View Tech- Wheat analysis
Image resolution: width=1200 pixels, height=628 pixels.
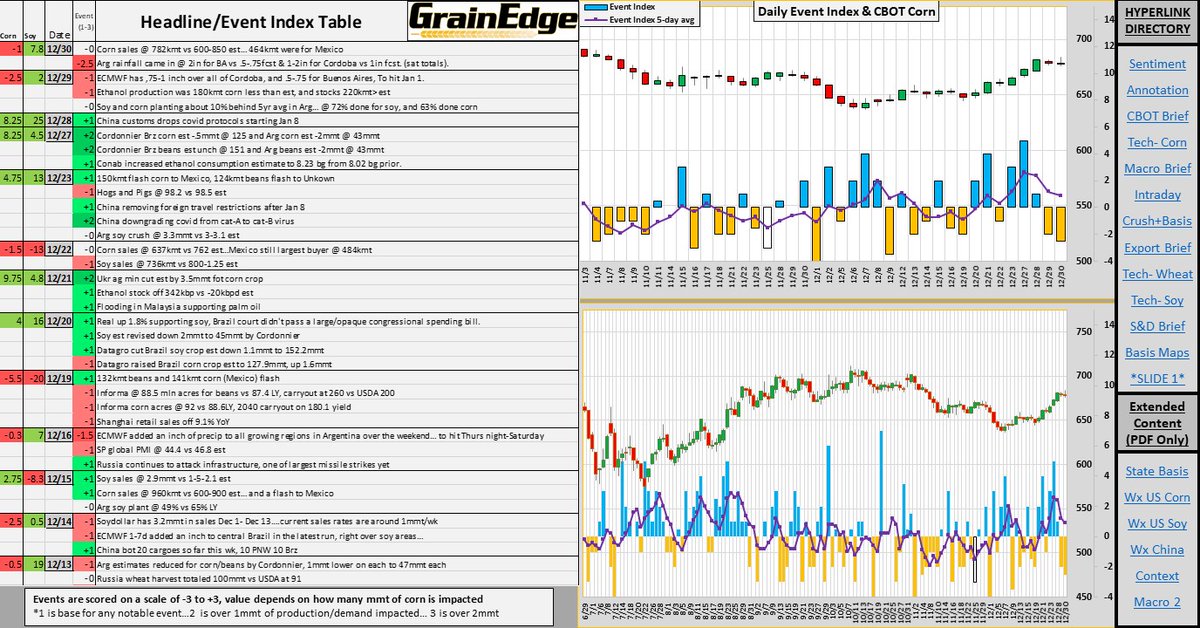pyautogui.click(x=1156, y=273)
